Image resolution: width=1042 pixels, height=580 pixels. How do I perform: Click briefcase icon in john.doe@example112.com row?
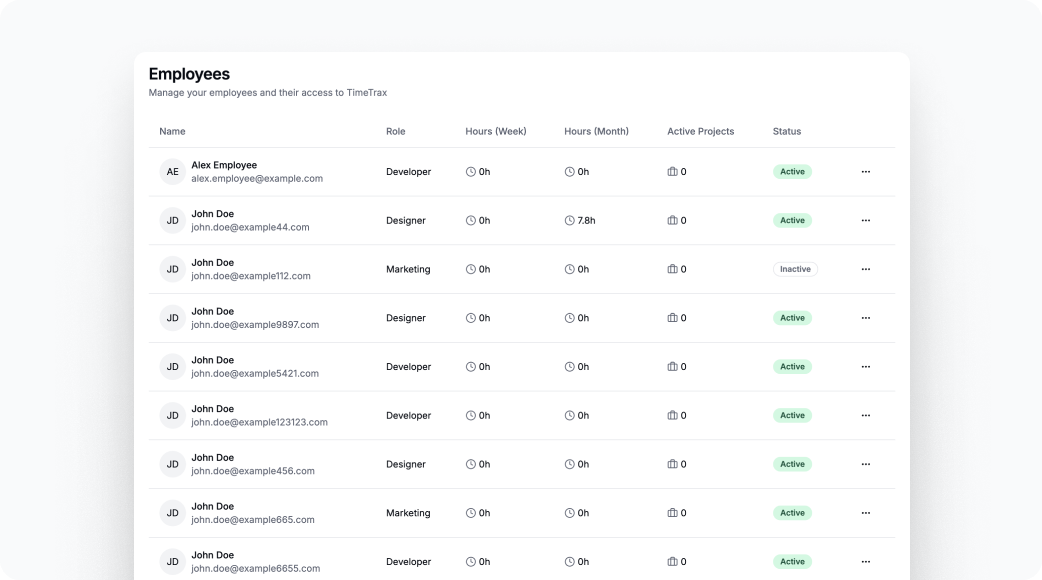673,269
